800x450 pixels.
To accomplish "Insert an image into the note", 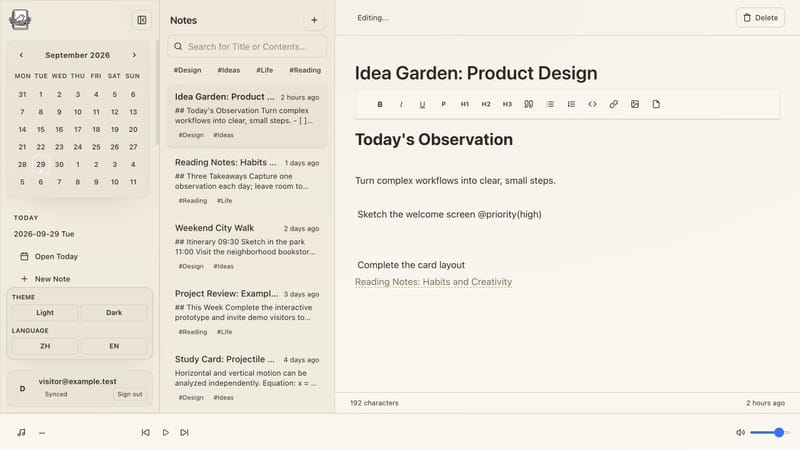I will click(635, 104).
